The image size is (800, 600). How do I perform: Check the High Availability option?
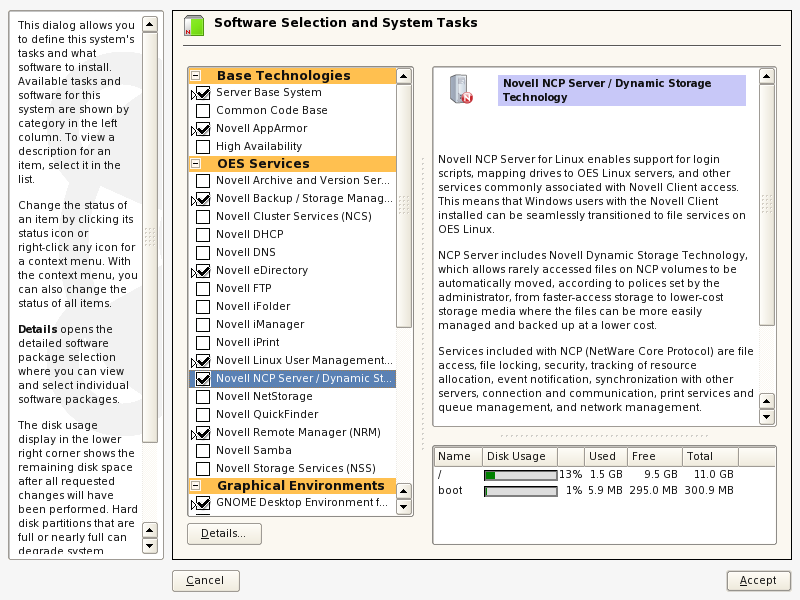(203, 147)
